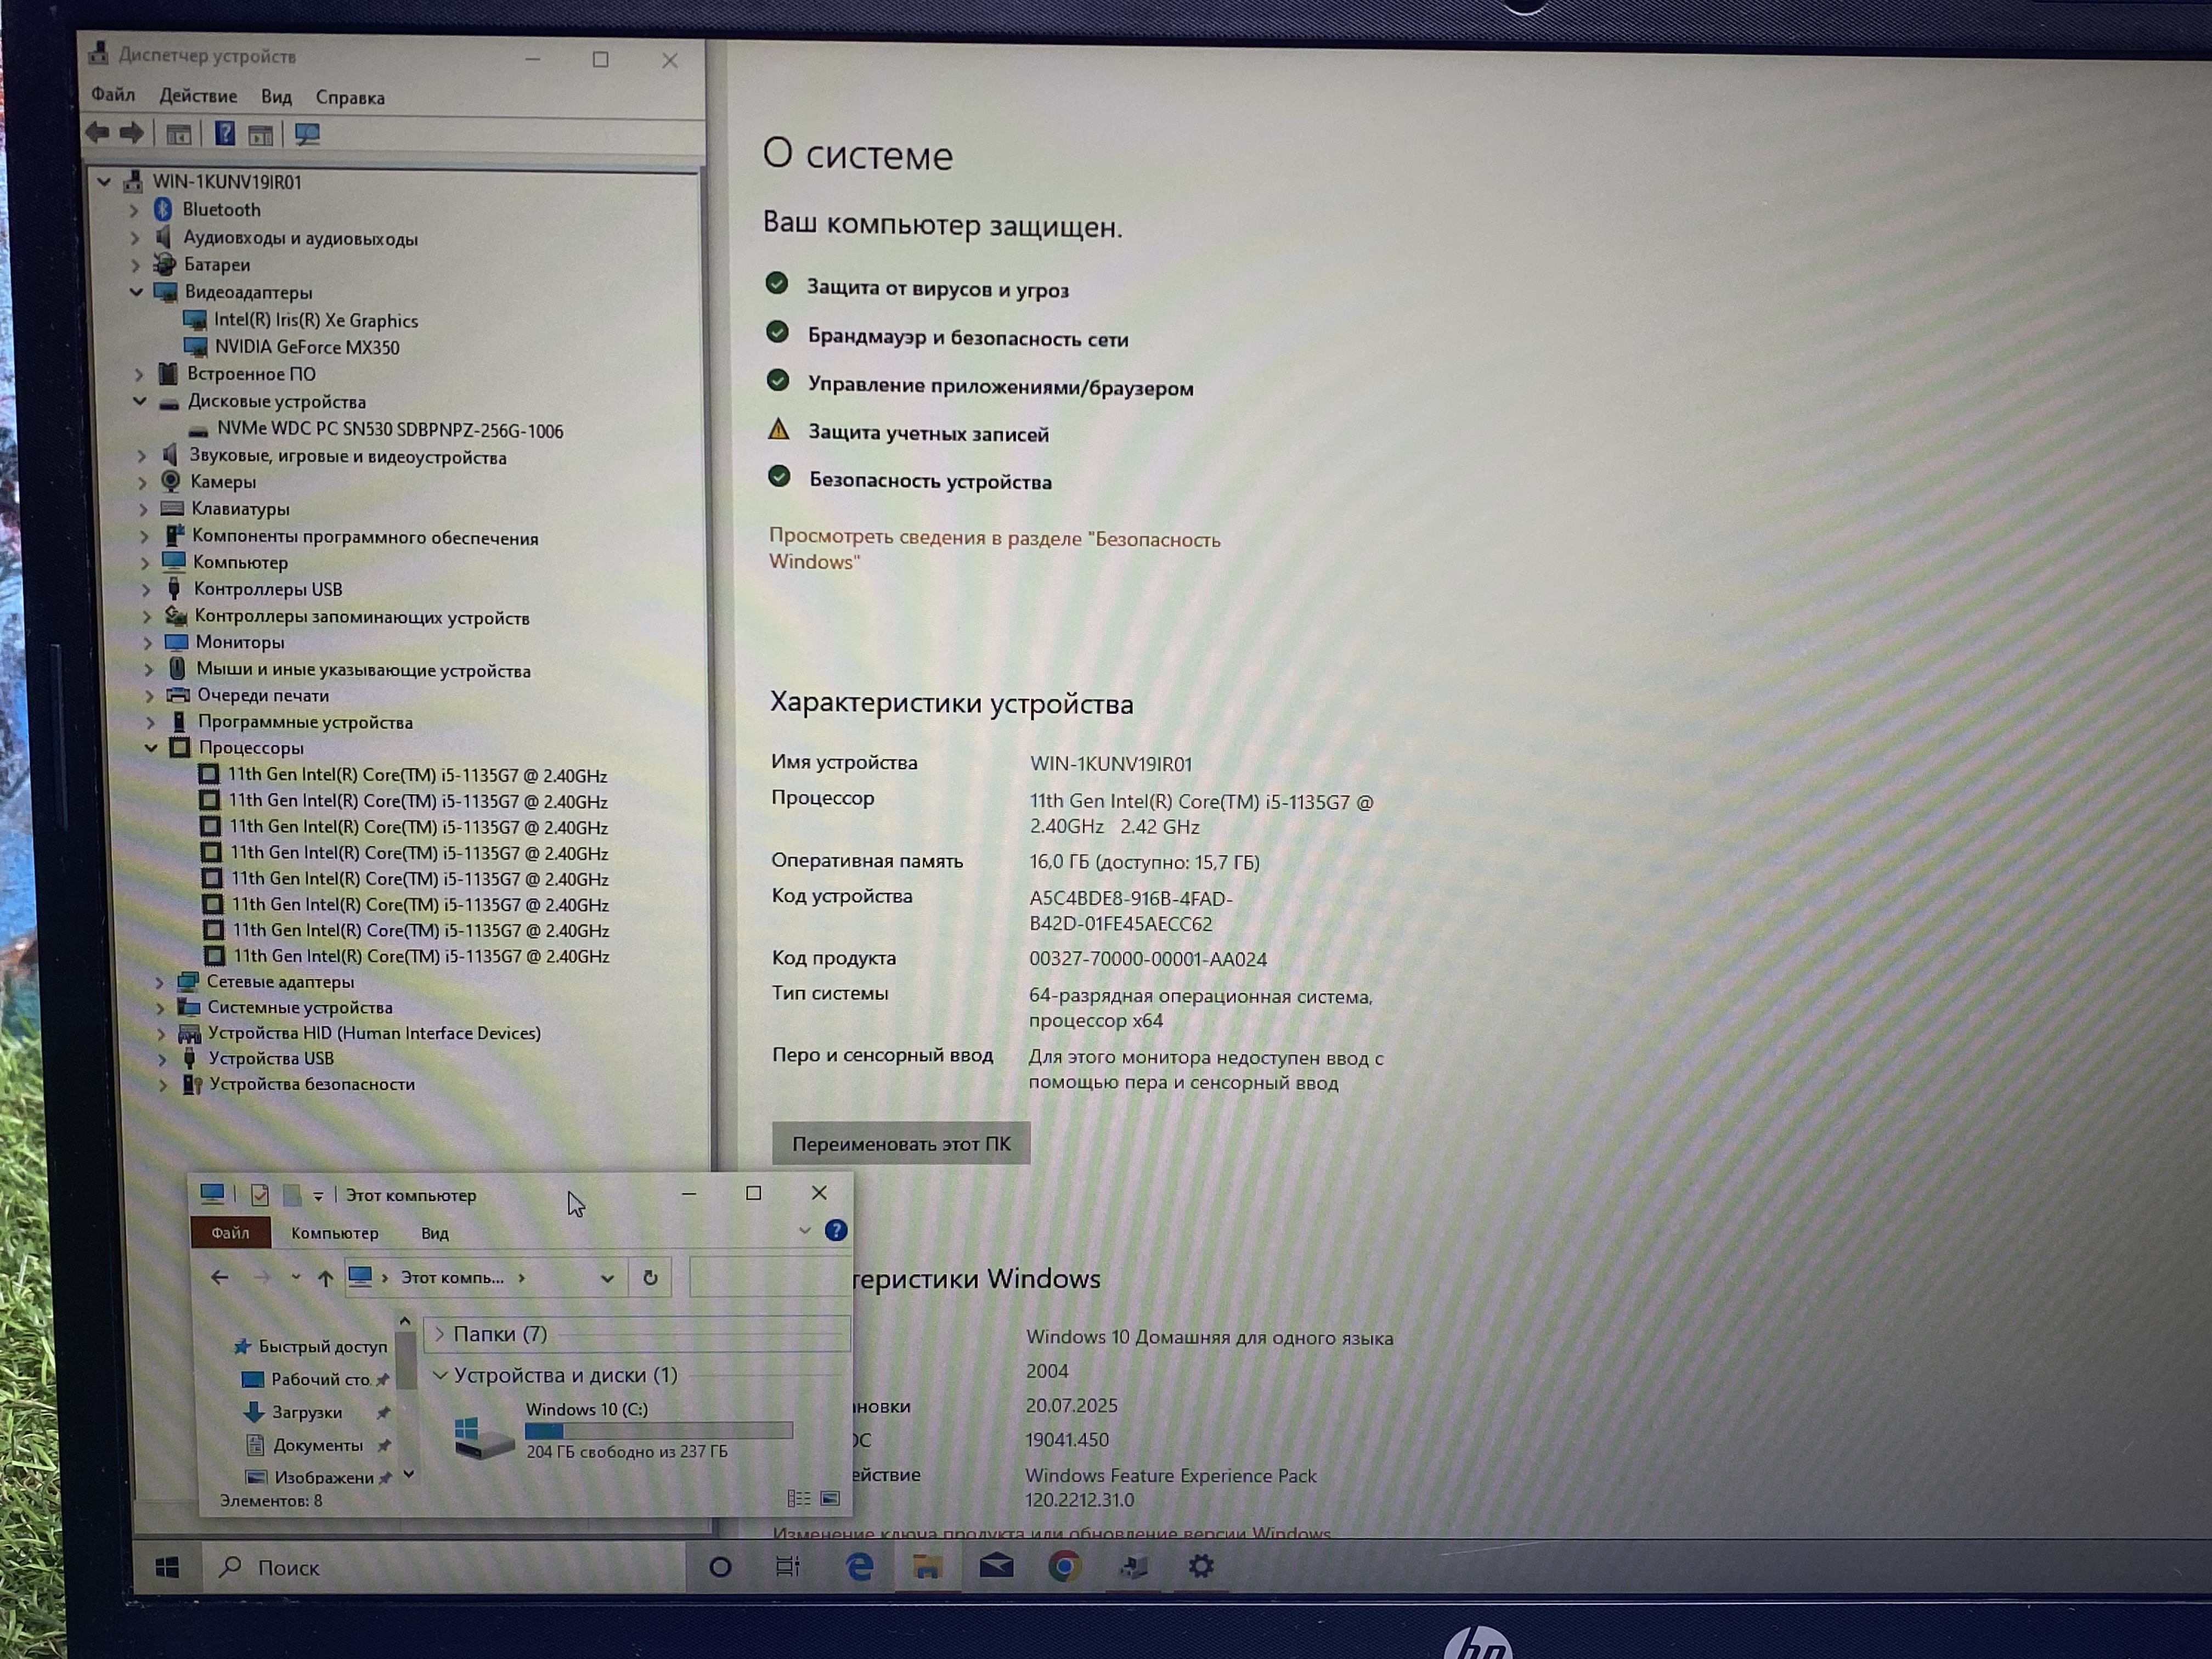Click the Windows 10 (C:) storage usage bar
The image size is (2212, 1659).
[x=658, y=1431]
